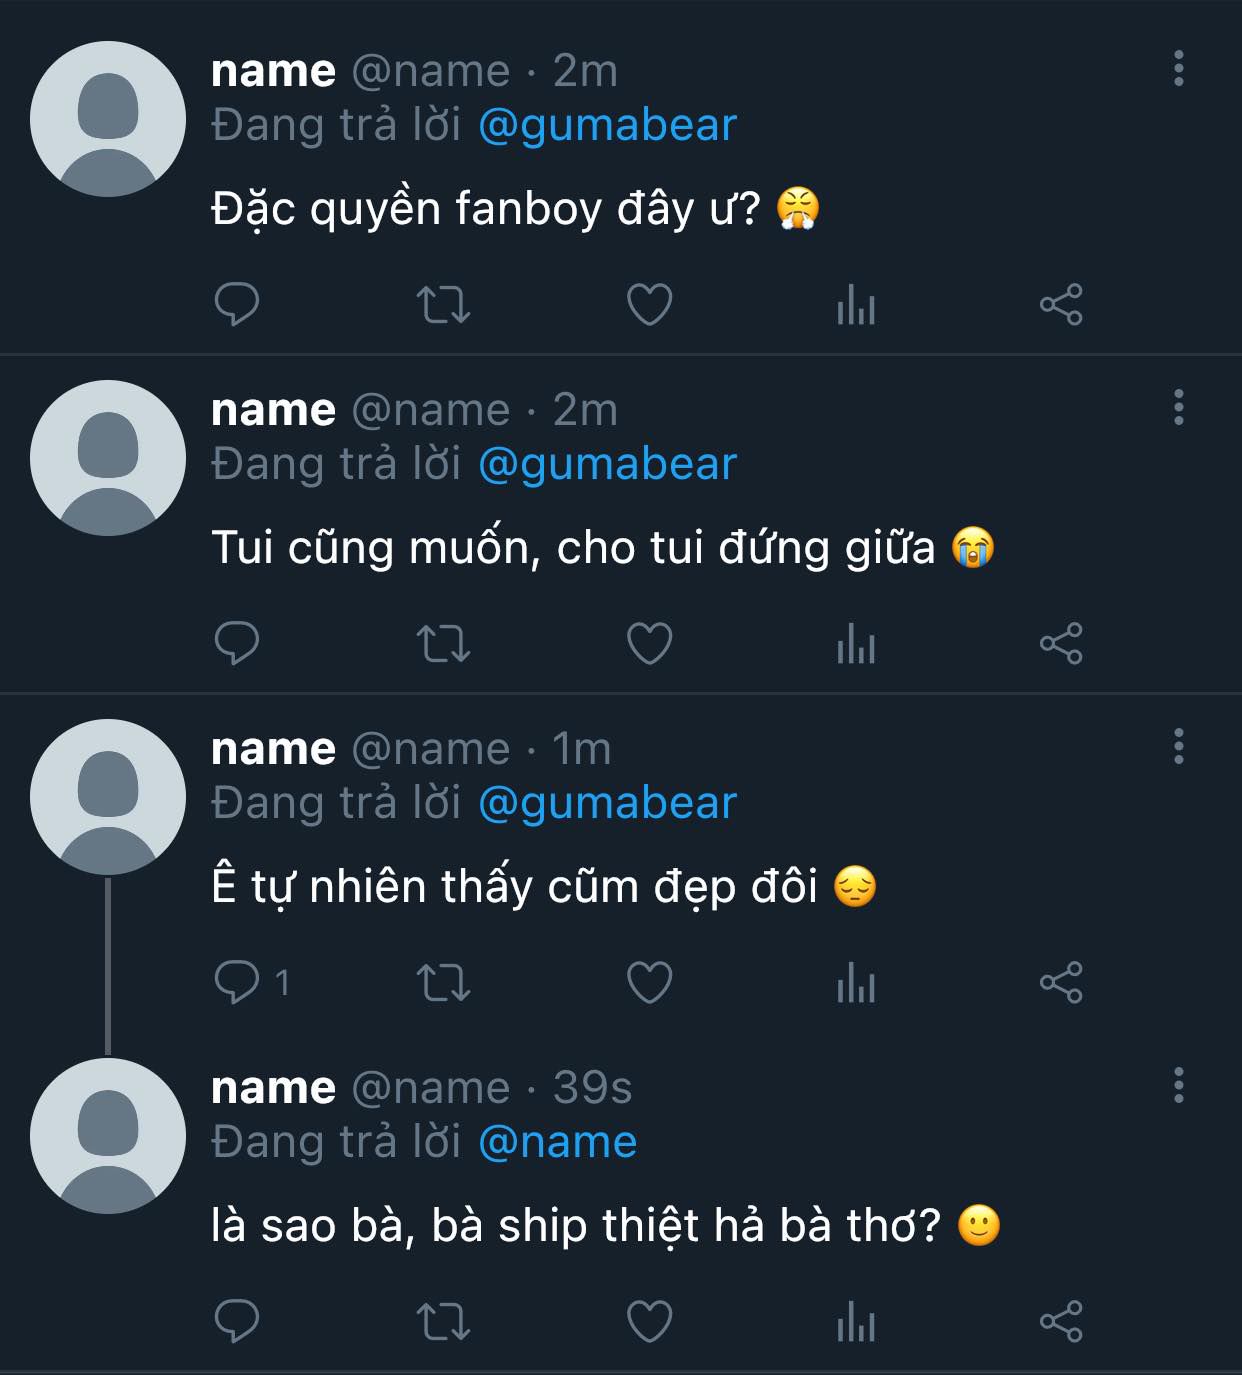Open more menu on "là sao bà" tweet
Image resolution: width=1242 pixels, height=1375 pixels.
point(1179,1085)
